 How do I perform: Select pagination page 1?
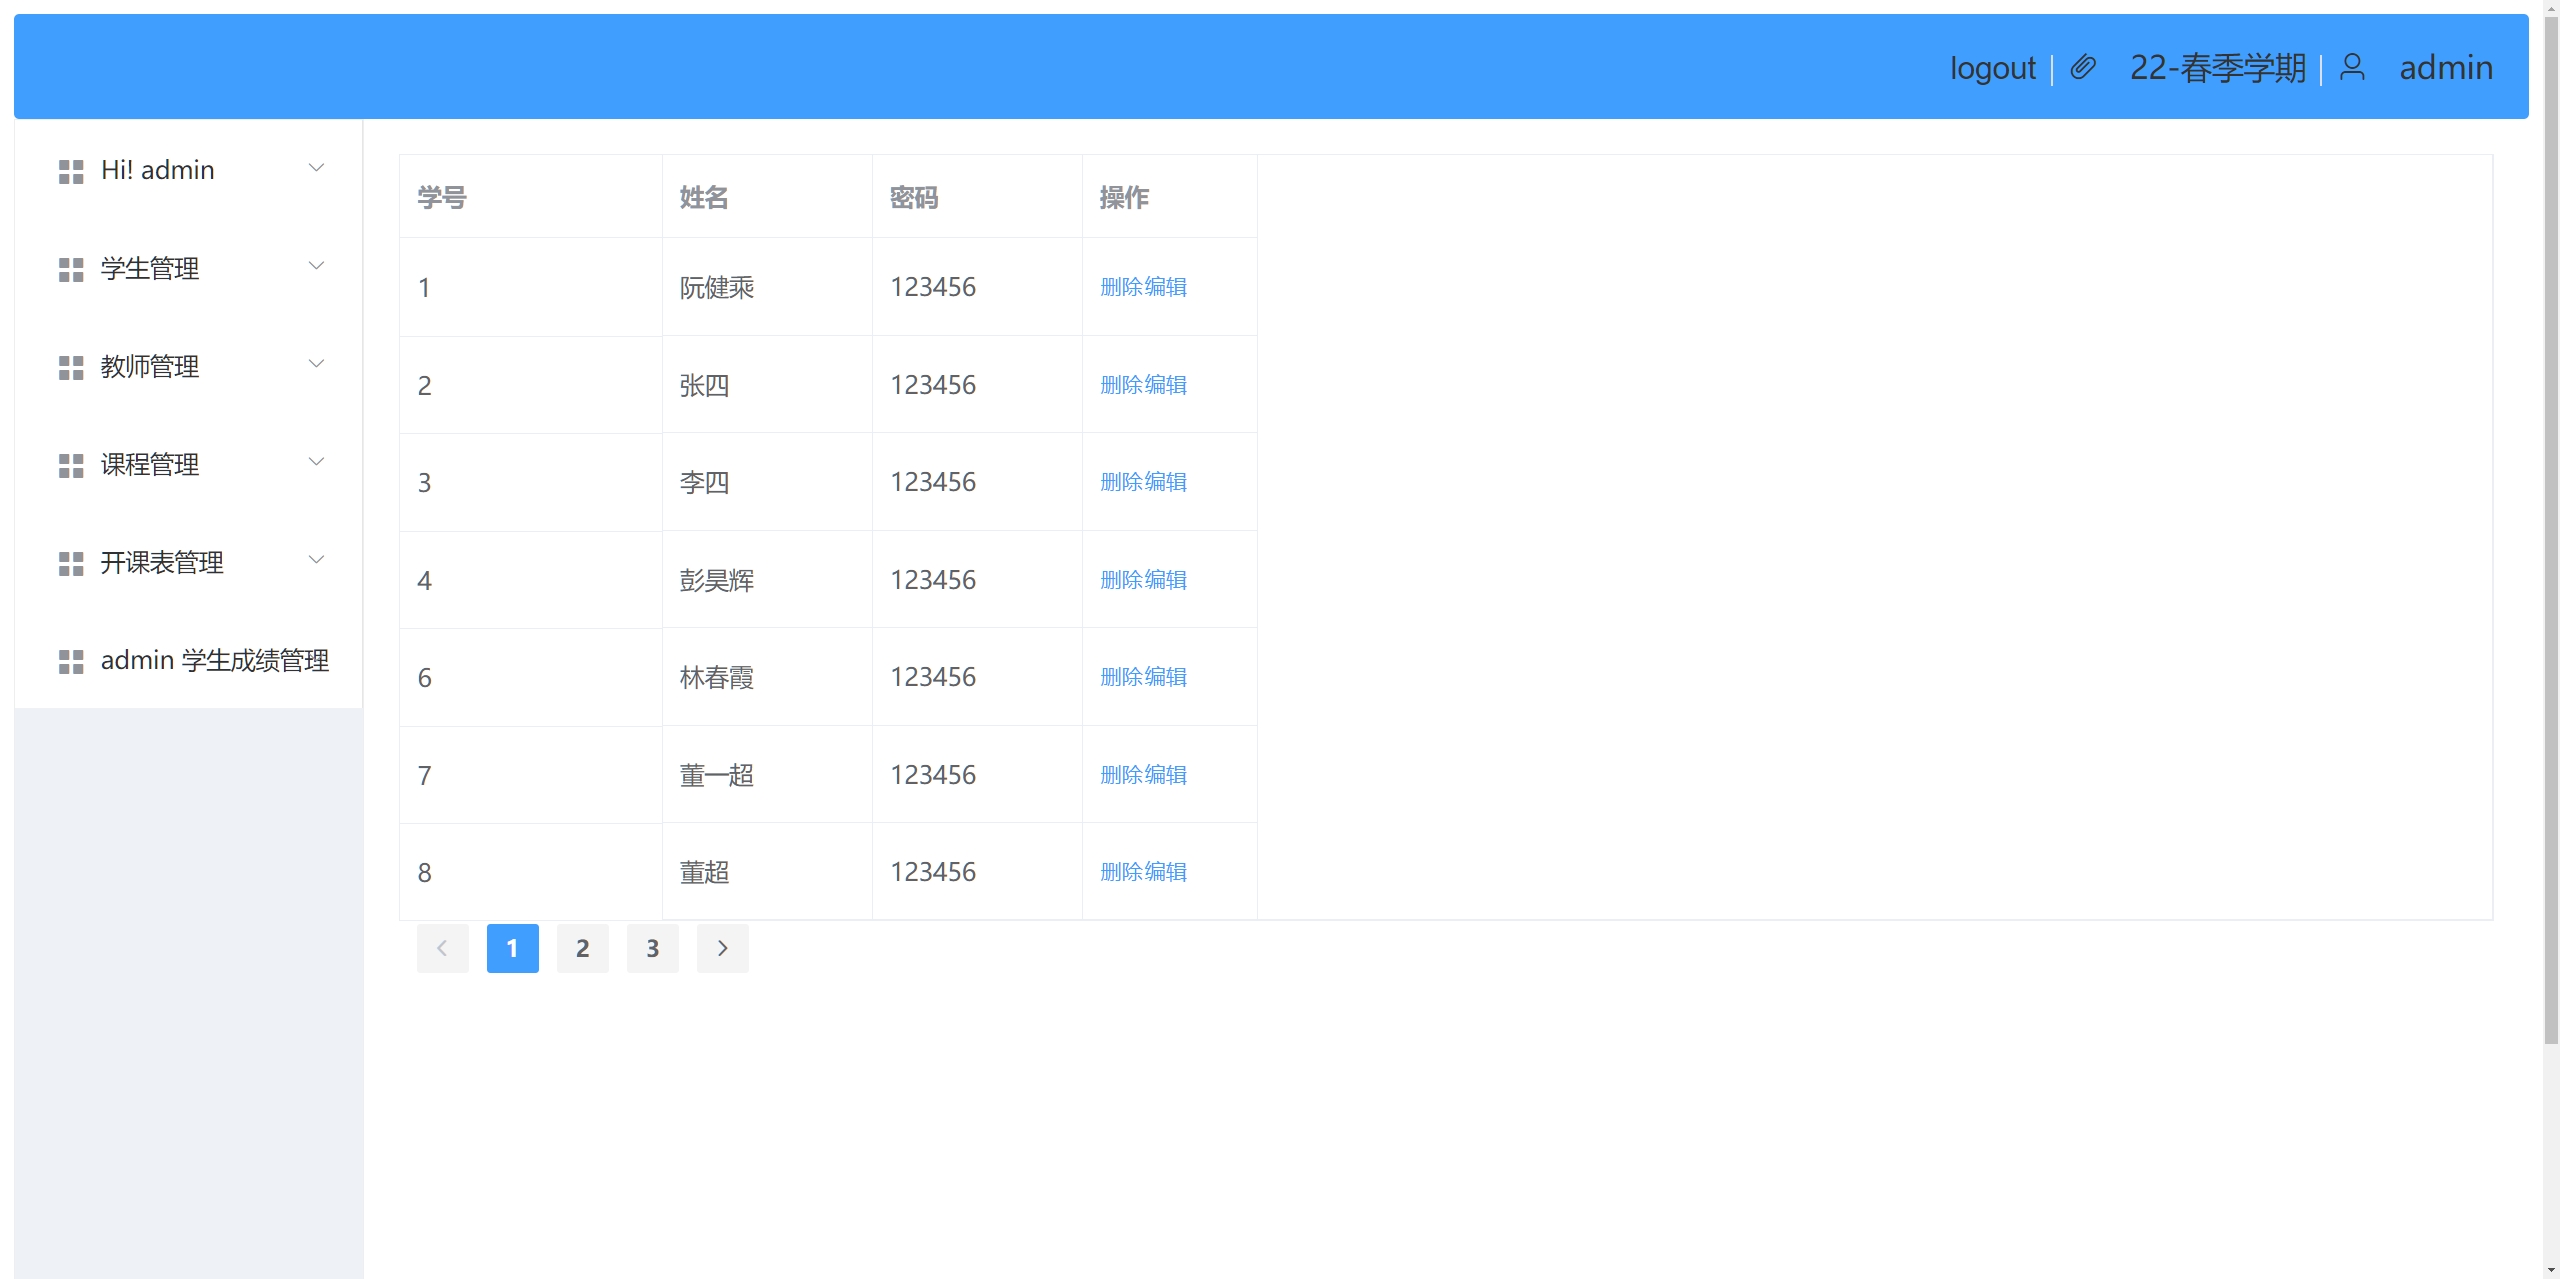click(513, 948)
